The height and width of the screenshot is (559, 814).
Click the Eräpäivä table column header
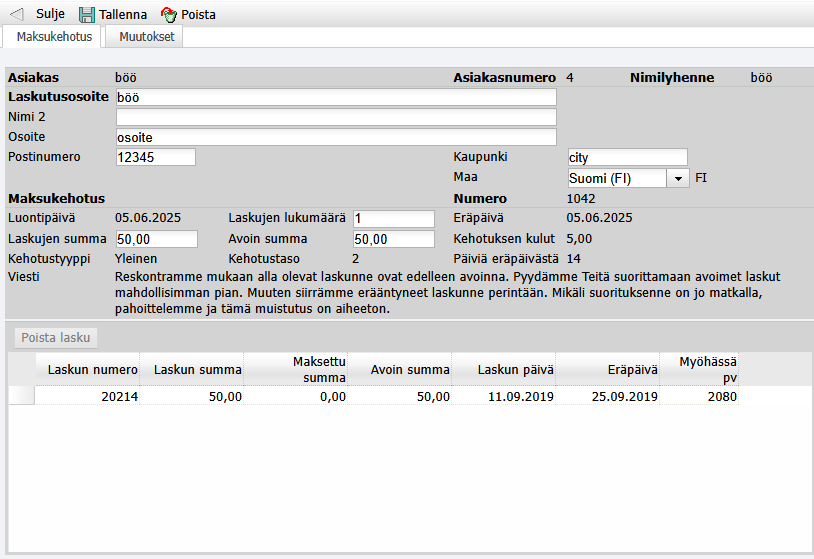click(x=608, y=370)
